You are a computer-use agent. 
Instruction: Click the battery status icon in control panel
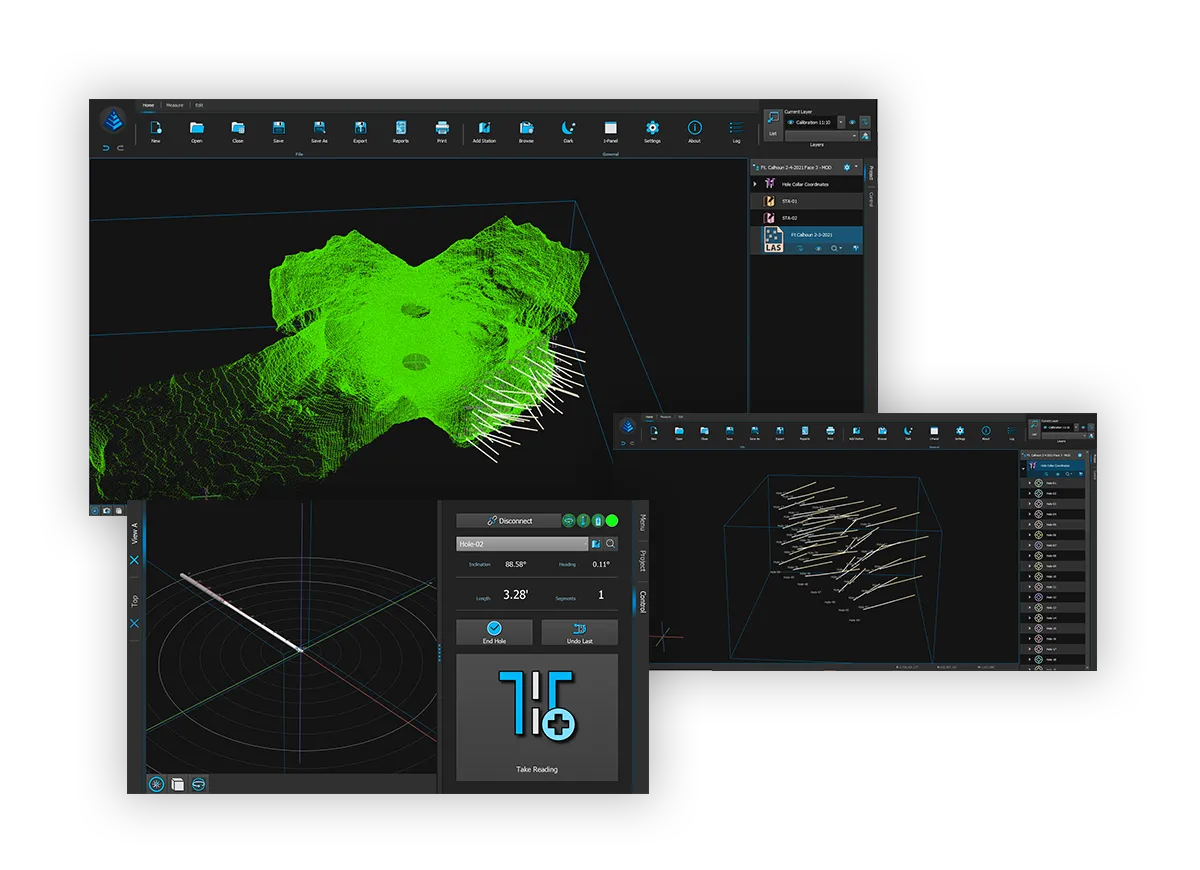pyautogui.click(x=598, y=520)
